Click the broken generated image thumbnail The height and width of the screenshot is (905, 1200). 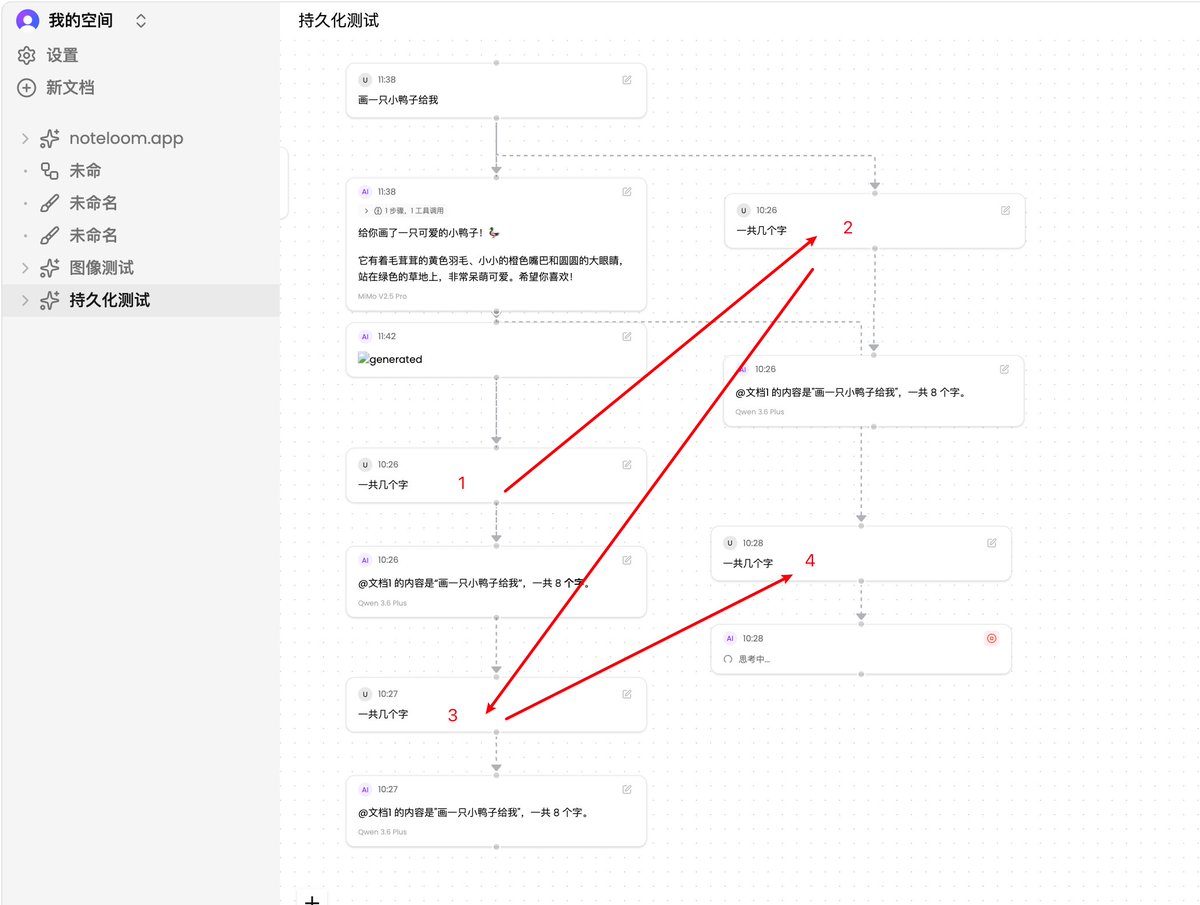click(390, 359)
